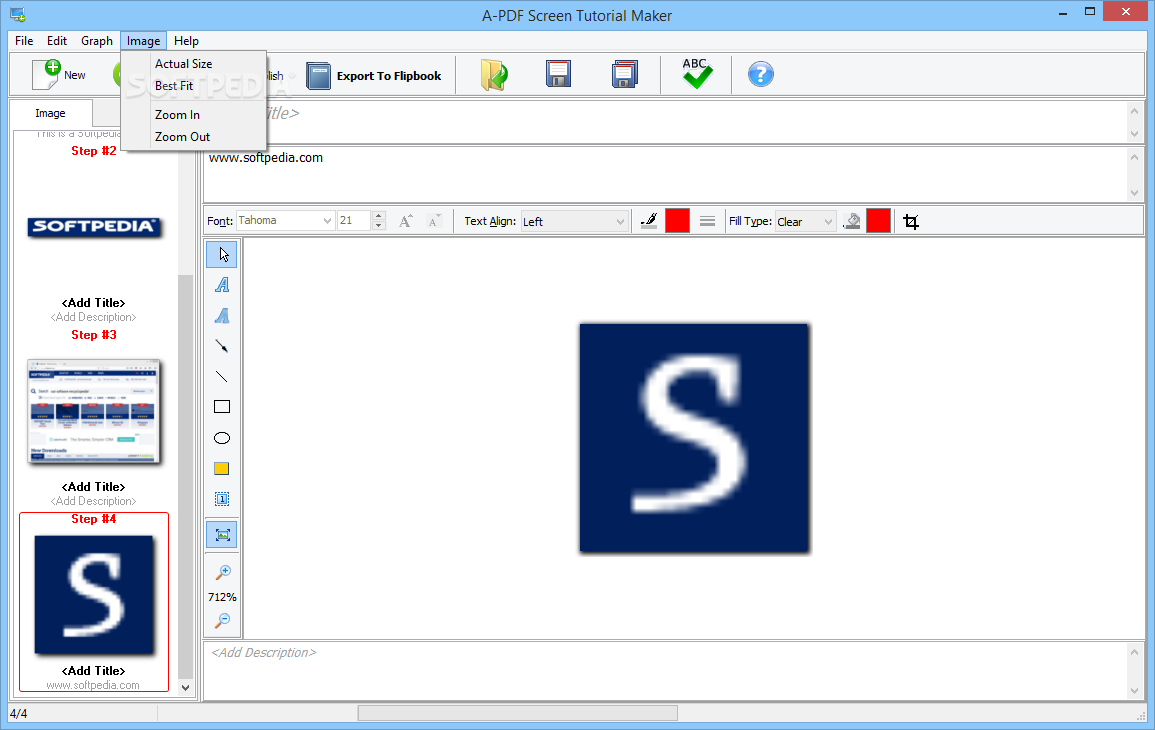Open the Edit menu

pyautogui.click(x=57, y=41)
